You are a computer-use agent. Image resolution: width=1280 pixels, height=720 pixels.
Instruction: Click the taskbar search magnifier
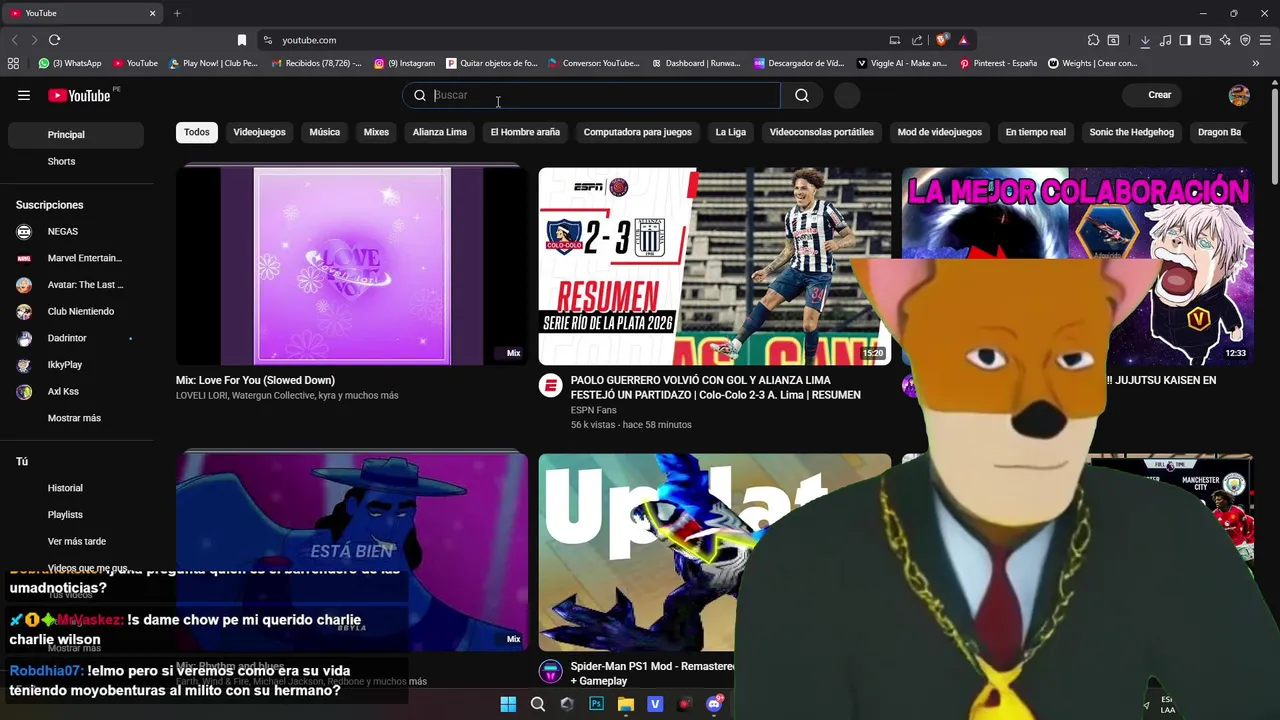point(538,704)
